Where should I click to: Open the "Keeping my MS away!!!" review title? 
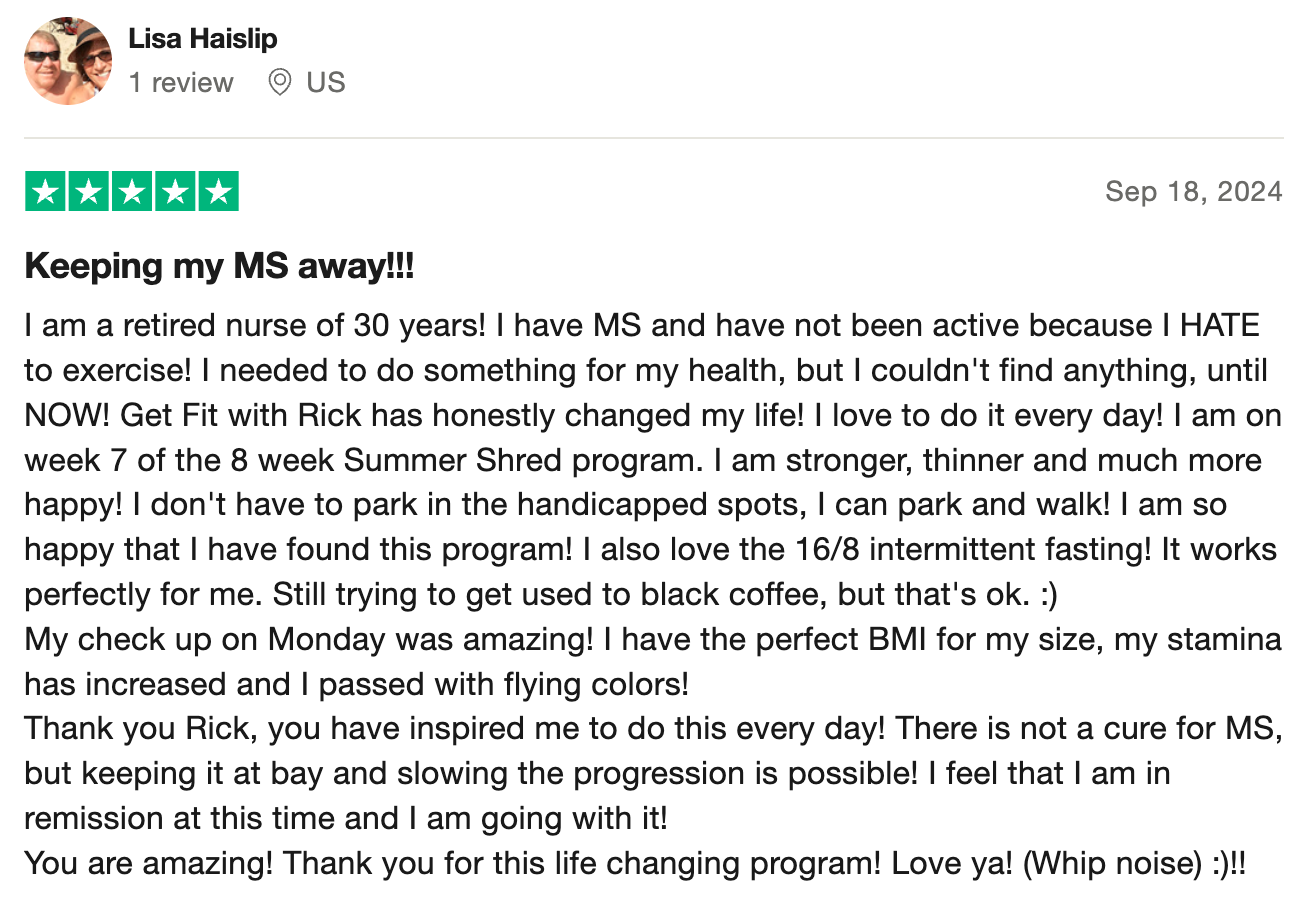(x=219, y=267)
